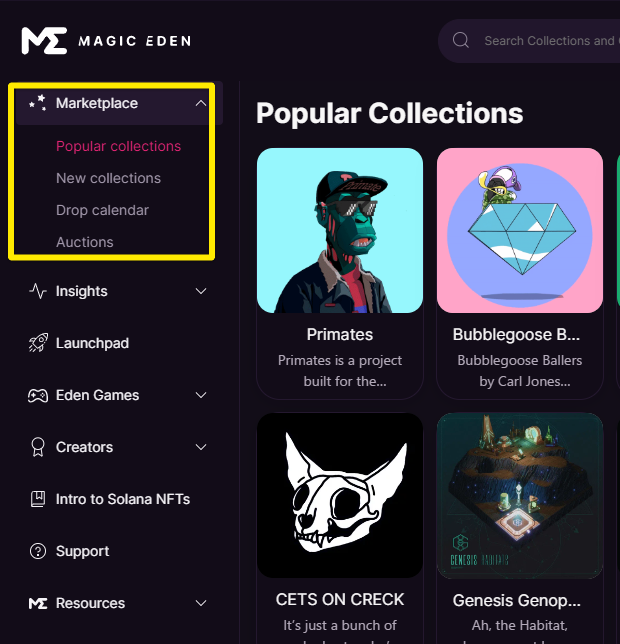
Task: Click the Marketplace sparkle stars icon
Action: point(38,103)
